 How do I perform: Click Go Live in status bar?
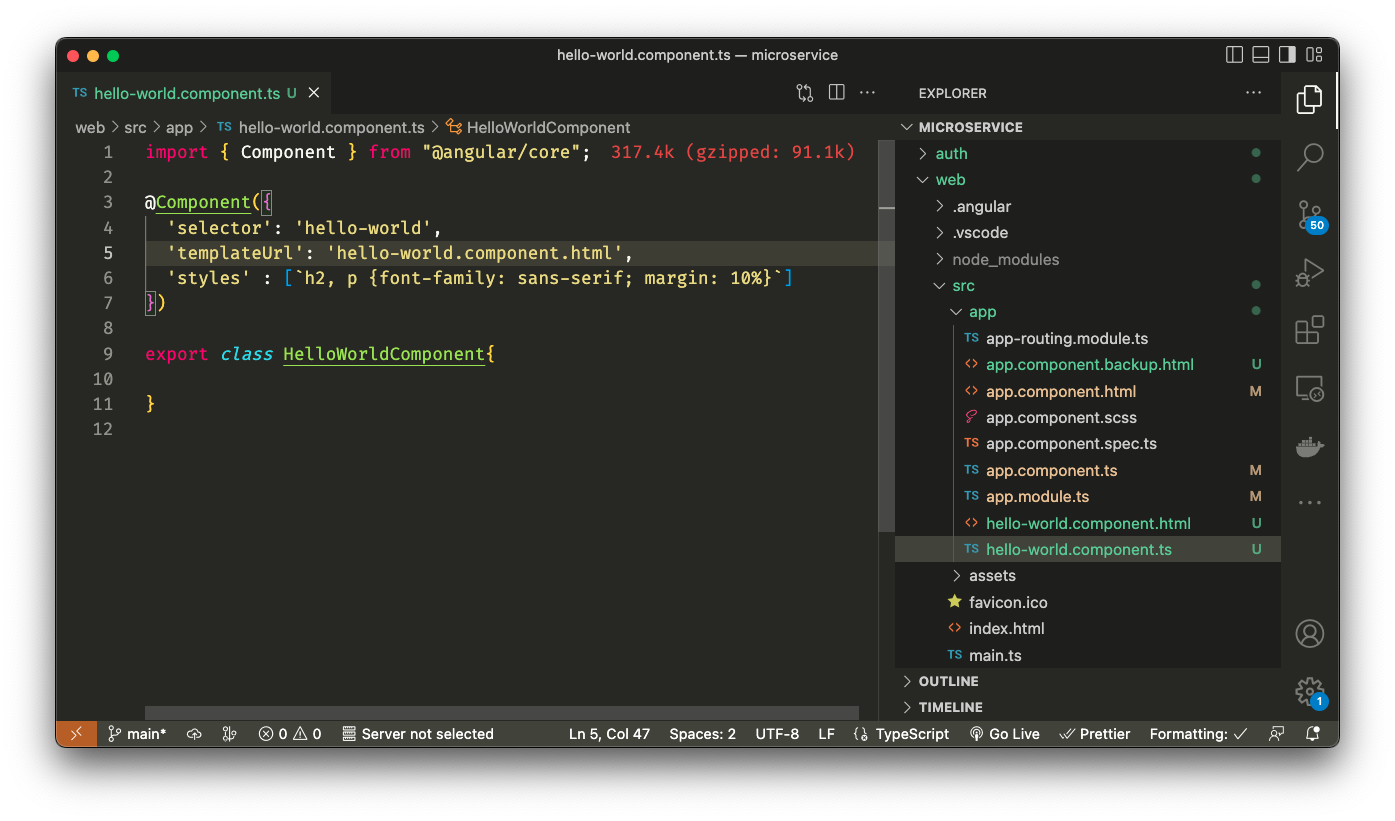point(1004,734)
